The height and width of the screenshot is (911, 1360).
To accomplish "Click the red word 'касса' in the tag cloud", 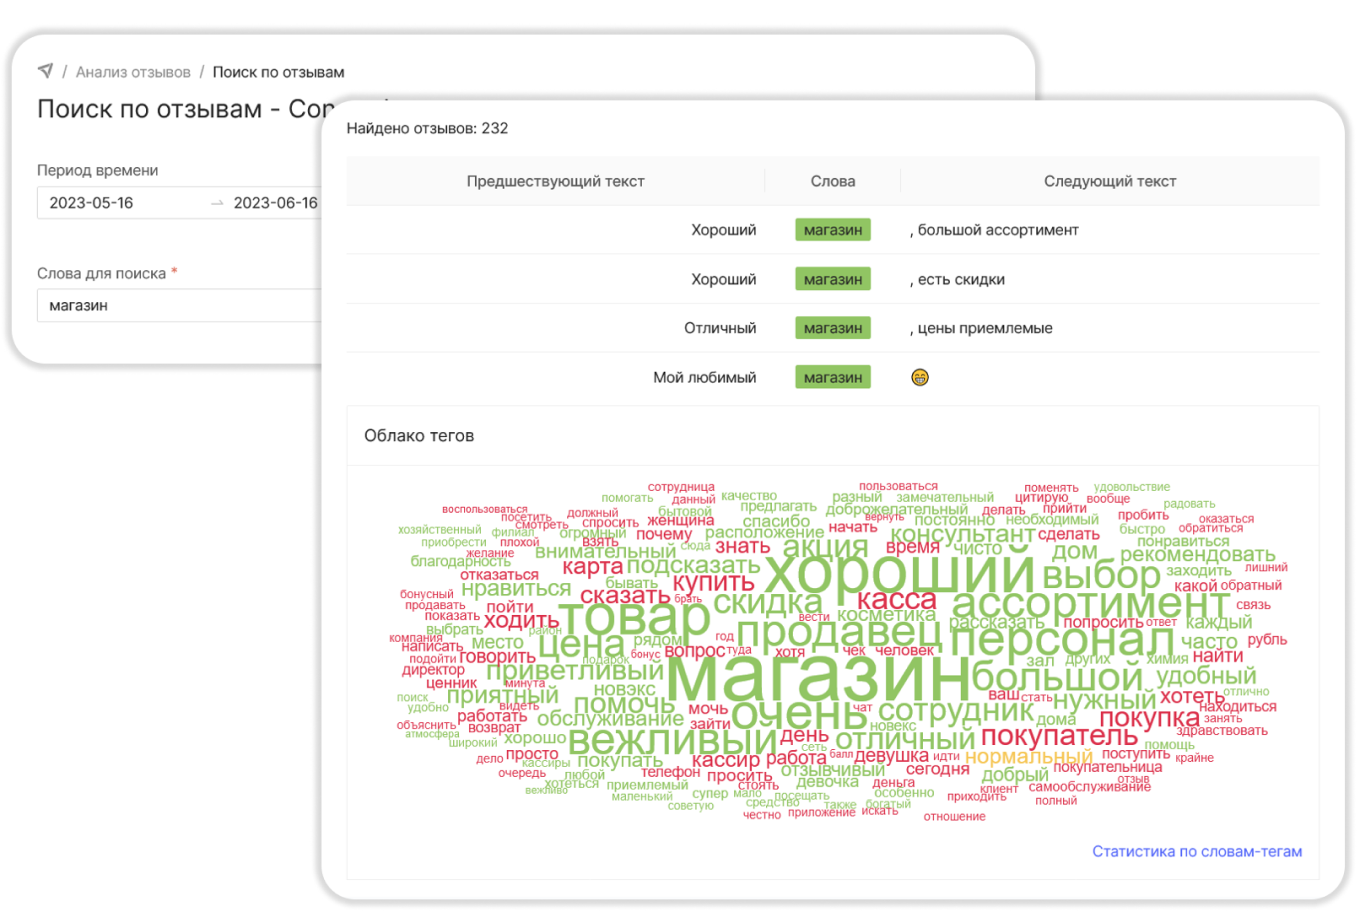I will (x=895, y=601).
